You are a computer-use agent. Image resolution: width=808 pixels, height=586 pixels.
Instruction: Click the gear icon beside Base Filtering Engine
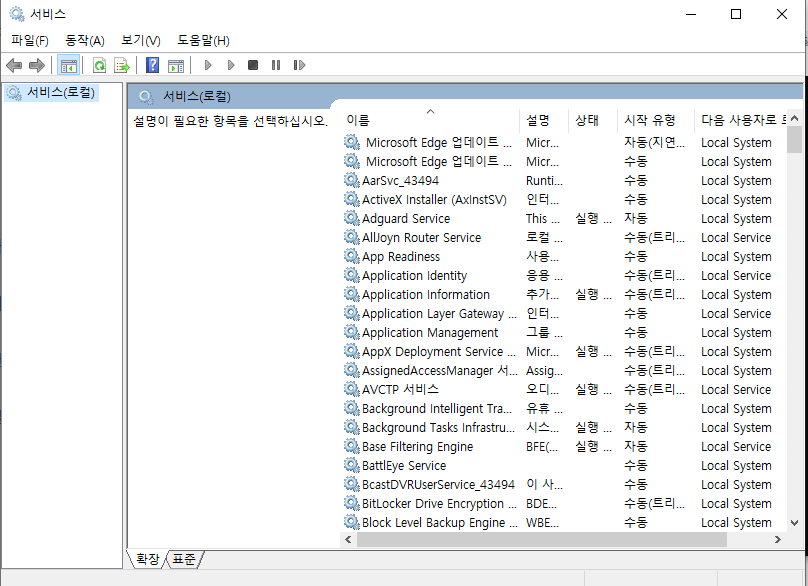click(x=352, y=446)
